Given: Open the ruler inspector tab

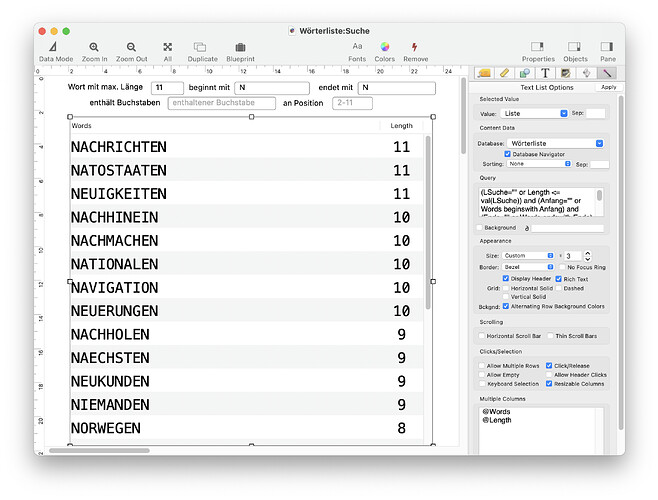Looking at the screenshot, I should [504, 73].
